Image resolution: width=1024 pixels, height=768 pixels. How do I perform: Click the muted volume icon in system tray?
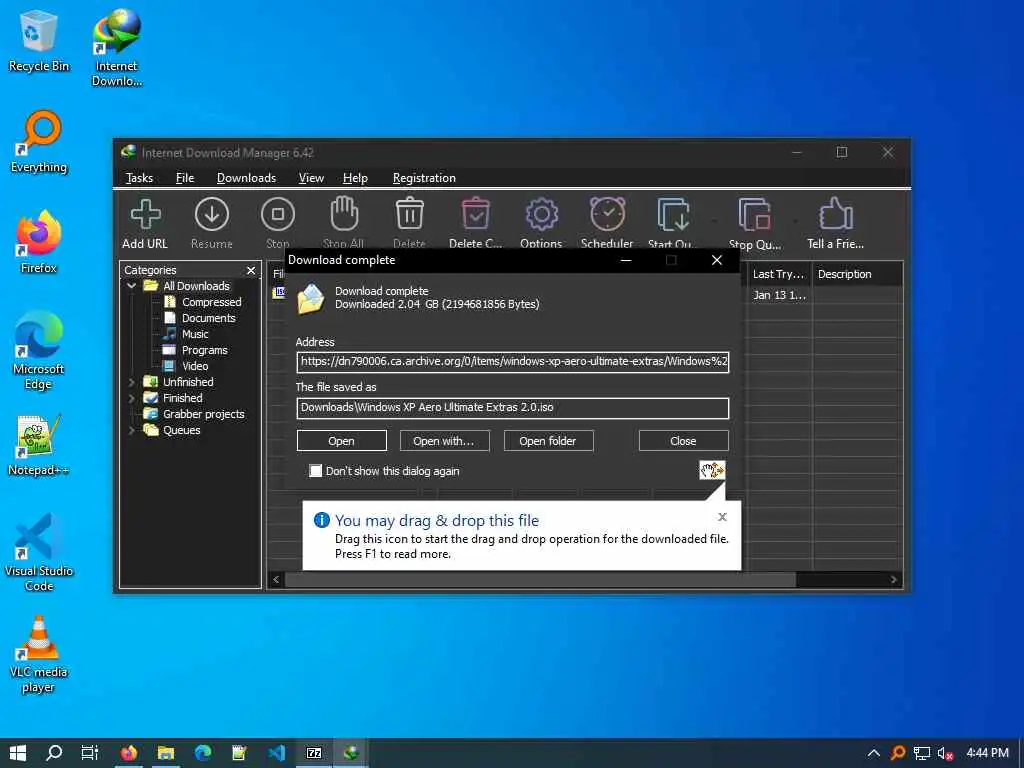pyautogui.click(x=944, y=754)
